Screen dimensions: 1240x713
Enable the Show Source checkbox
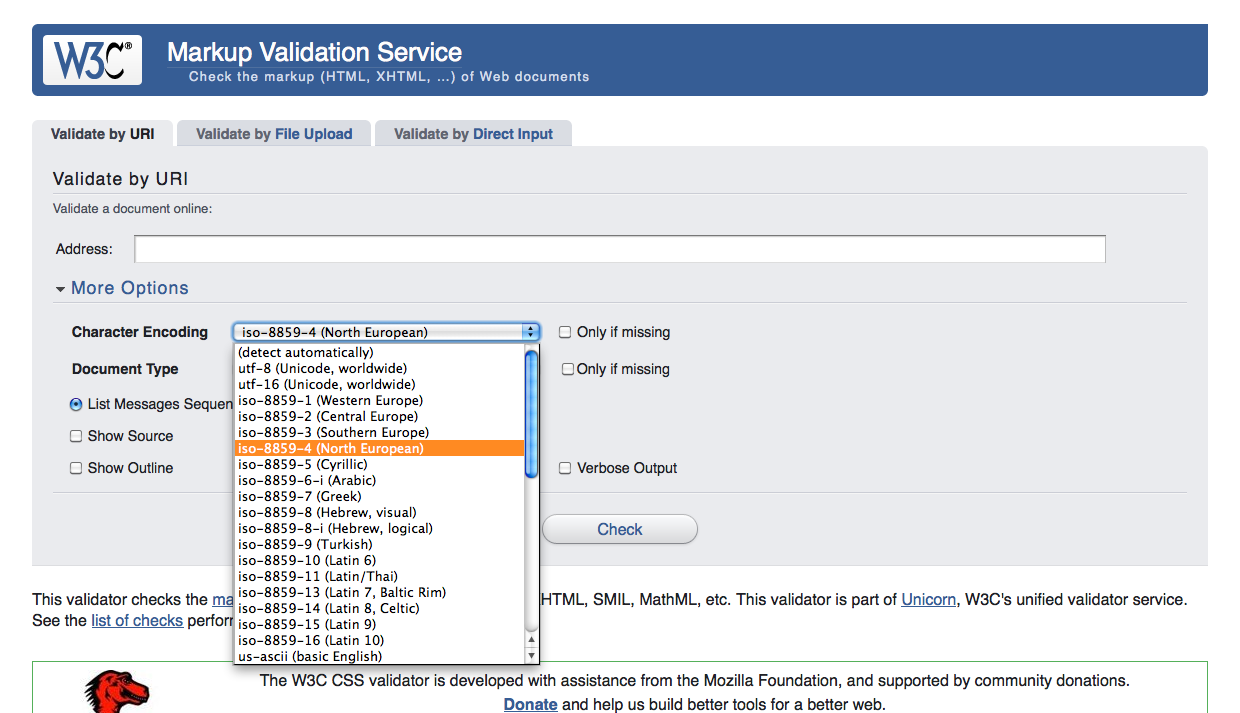[x=76, y=436]
